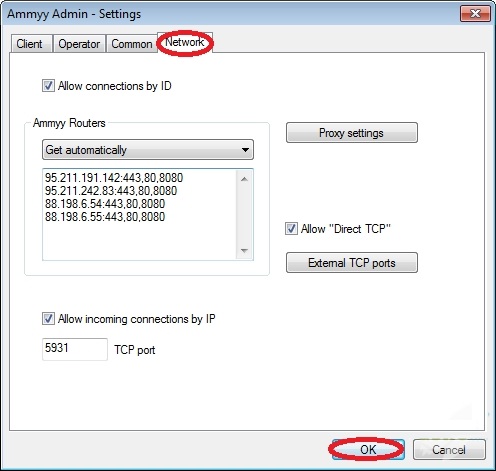The height and width of the screenshot is (471, 496).
Task: Close the Ammyy Admin Settings window
Action: click(475, 14)
